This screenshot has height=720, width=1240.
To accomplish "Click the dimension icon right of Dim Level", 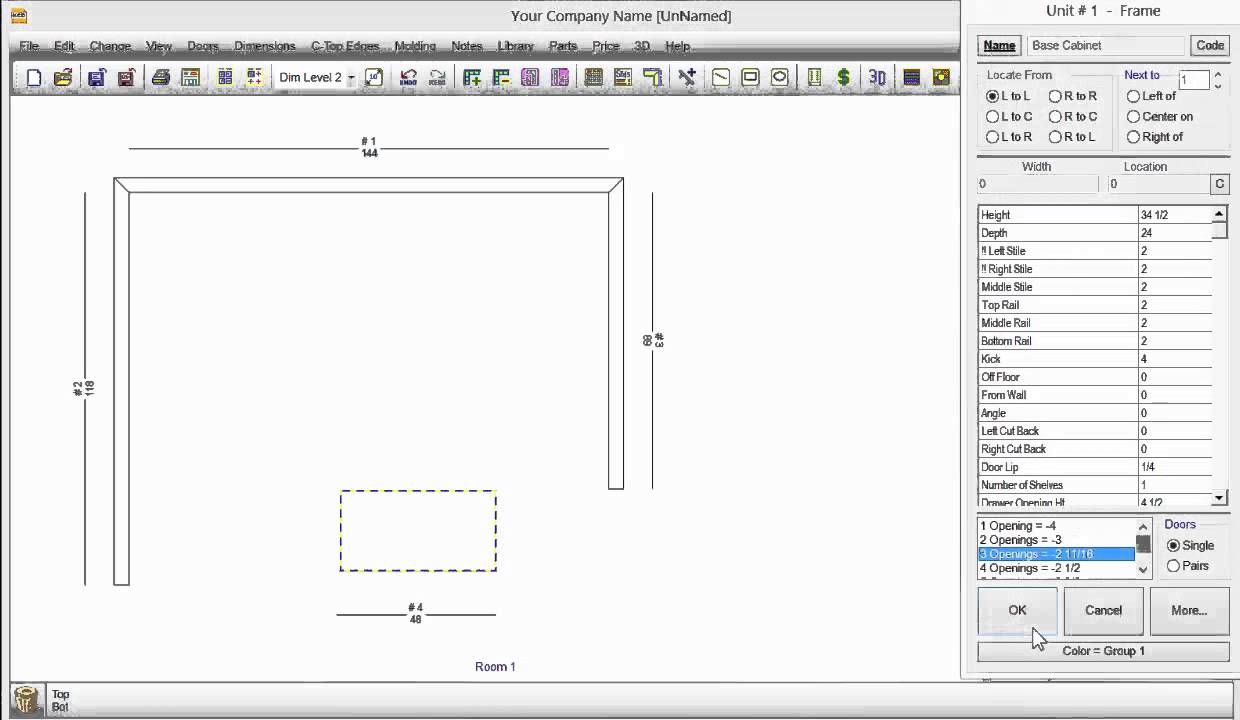I will coord(373,77).
